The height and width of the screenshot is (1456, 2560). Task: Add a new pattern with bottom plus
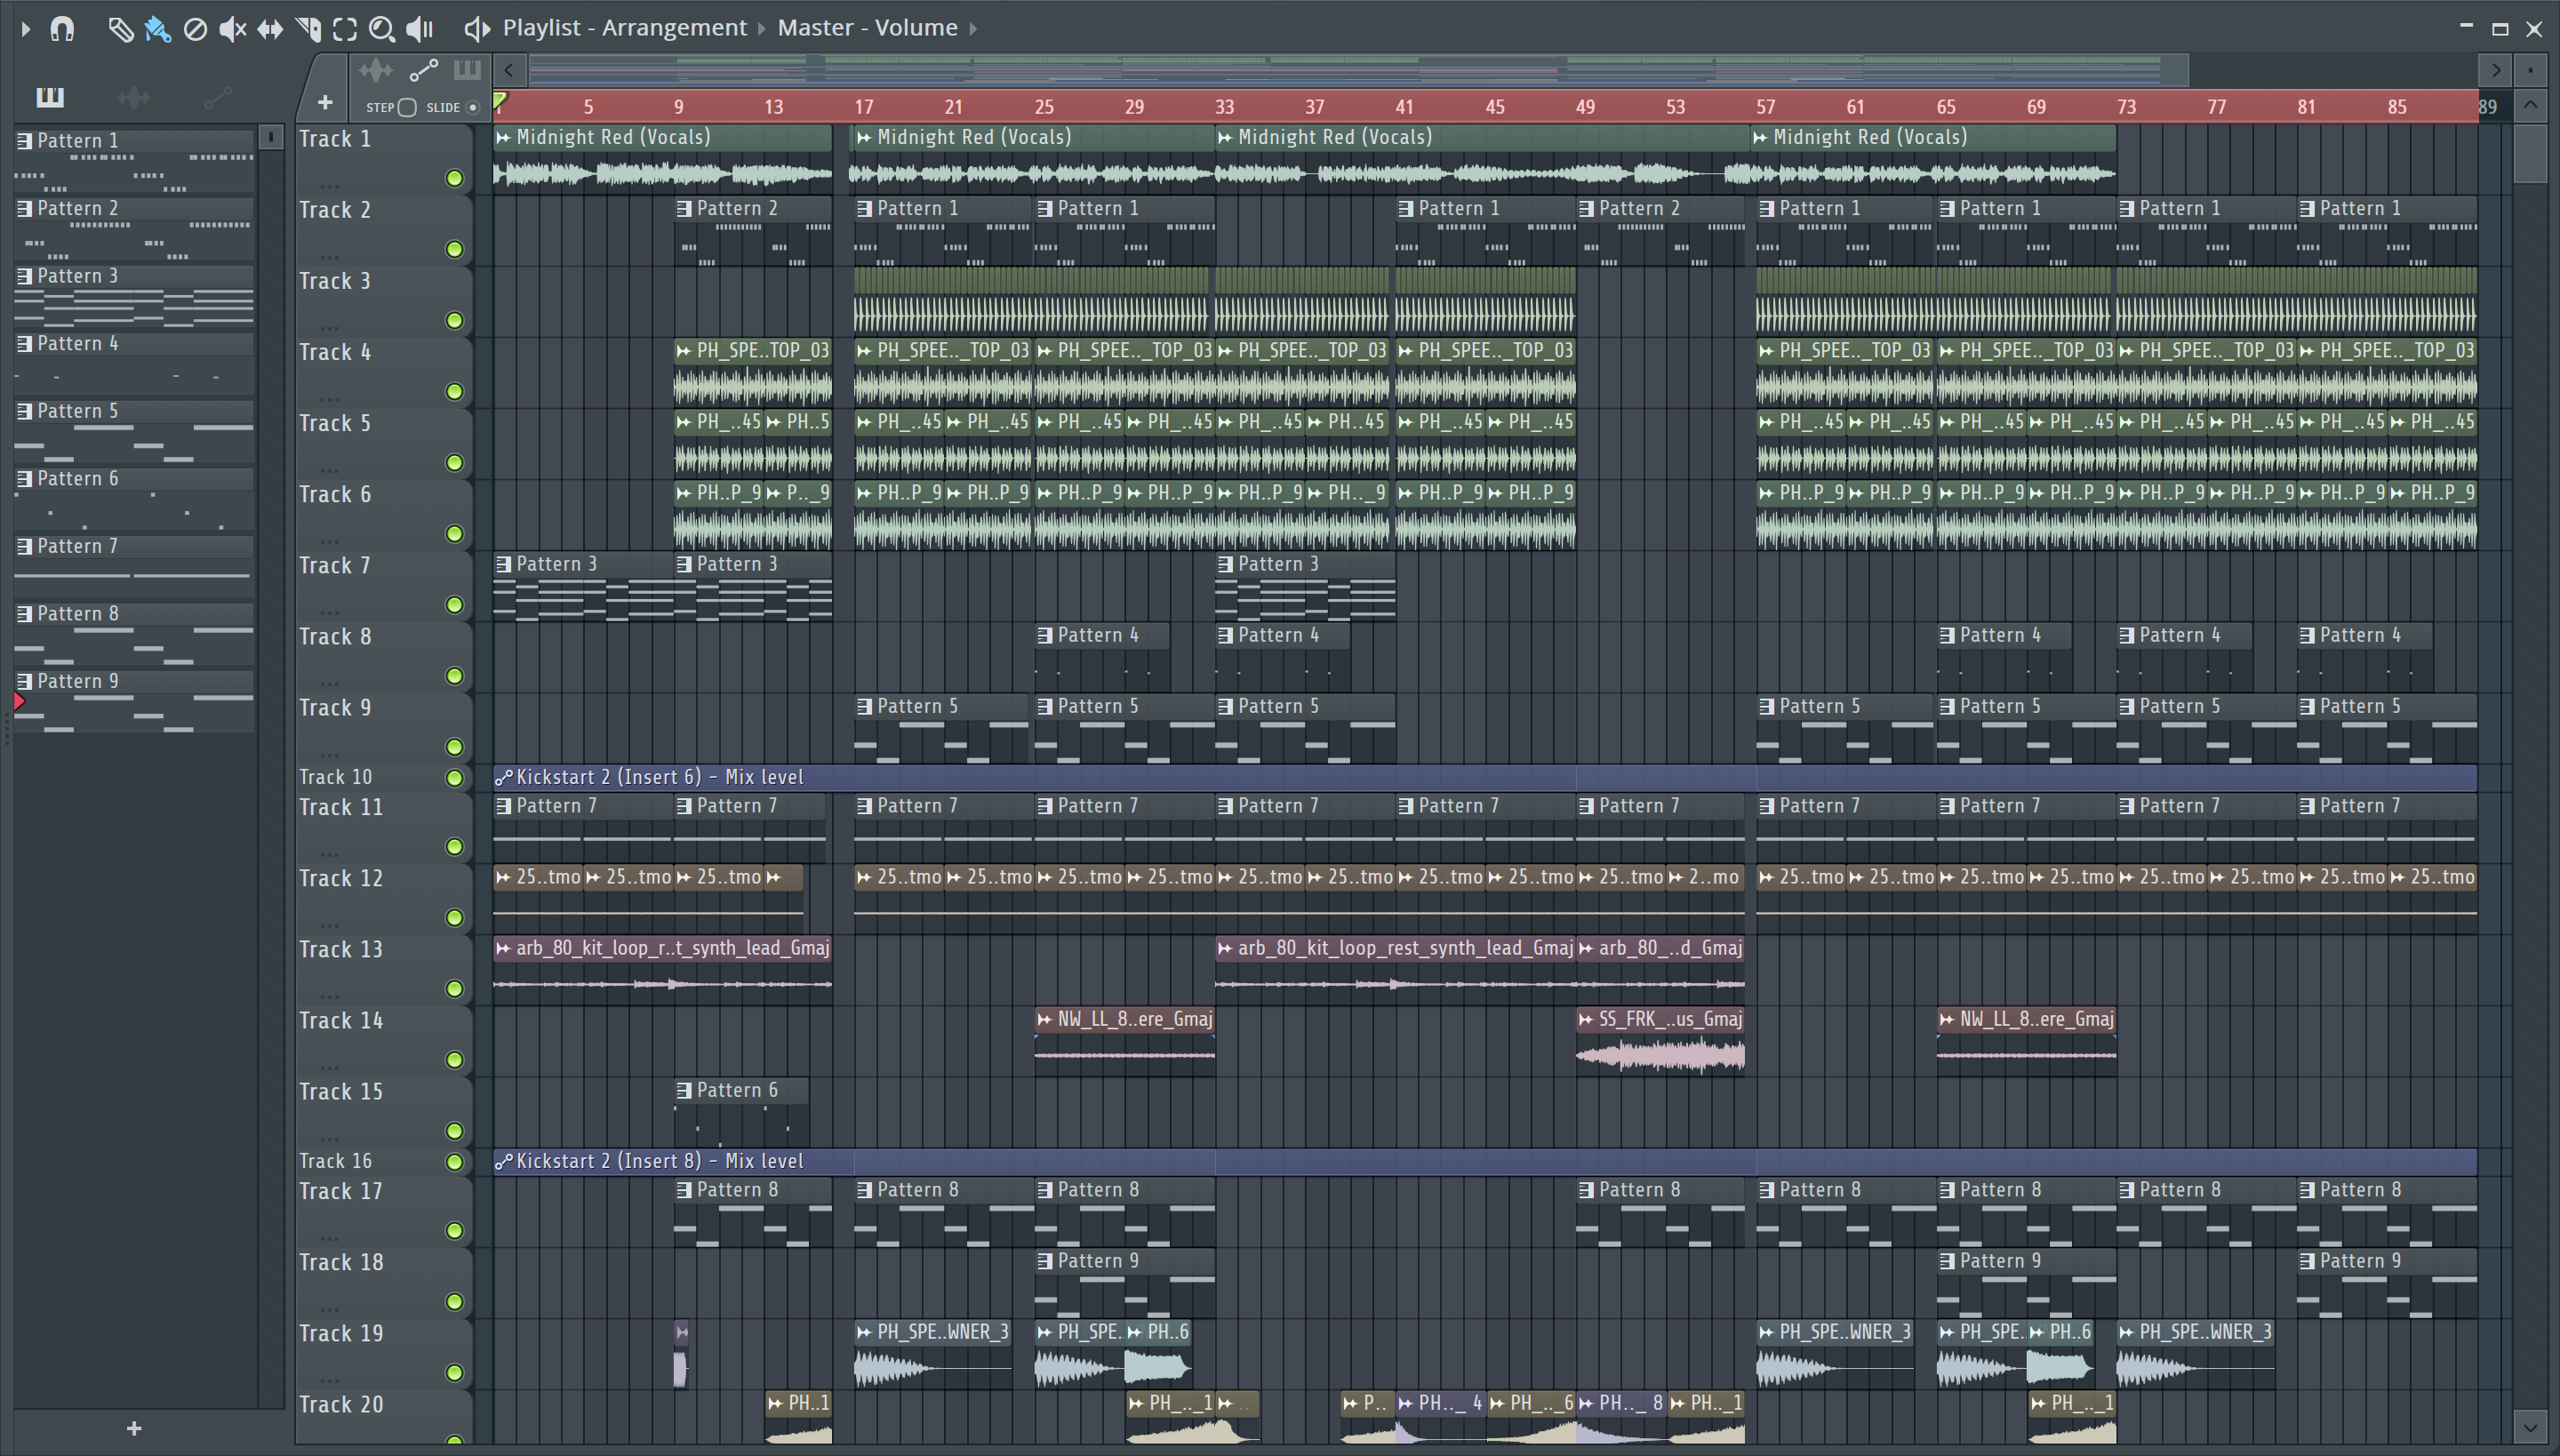(134, 1428)
